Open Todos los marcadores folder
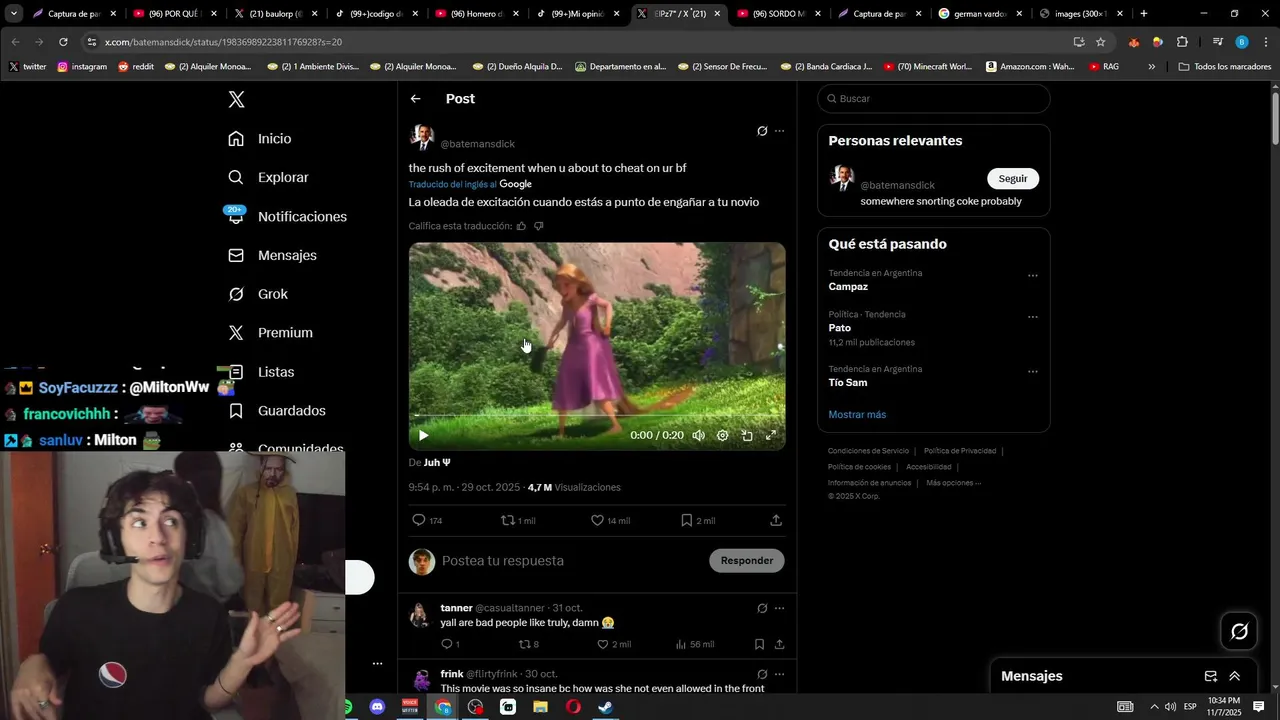Image resolution: width=1280 pixels, height=720 pixels. (1225, 66)
